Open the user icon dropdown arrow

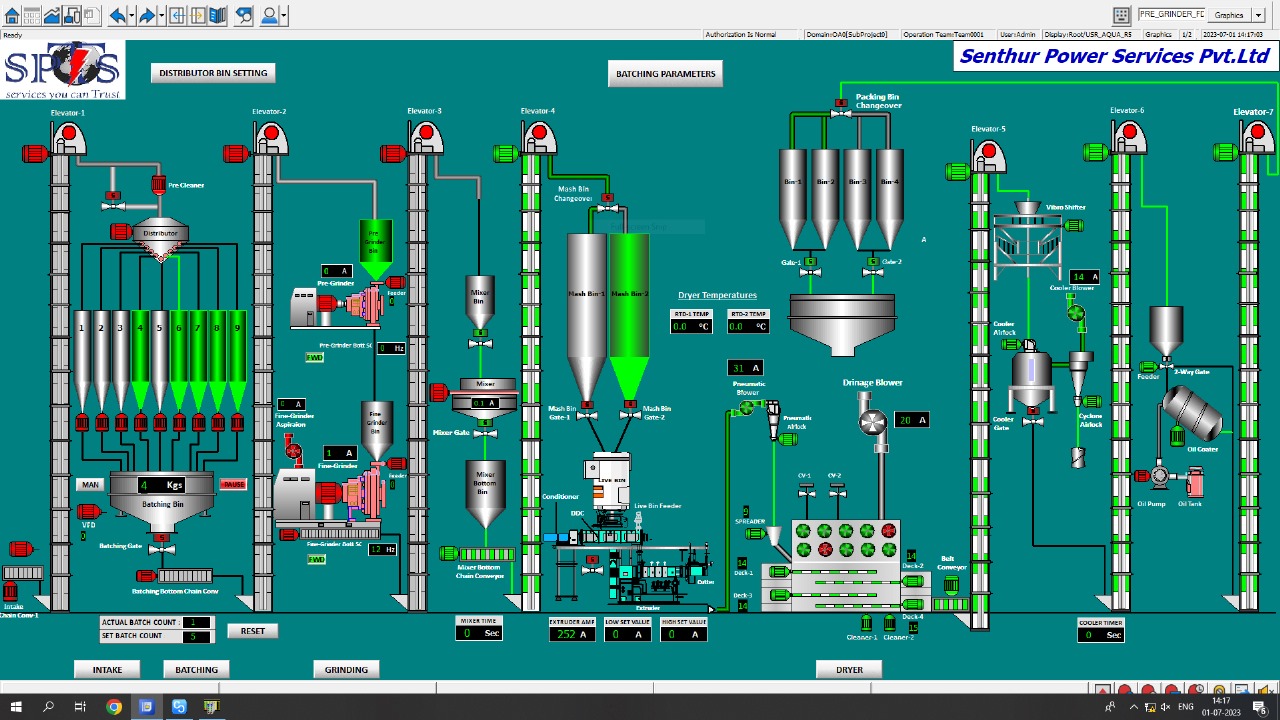[283, 15]
